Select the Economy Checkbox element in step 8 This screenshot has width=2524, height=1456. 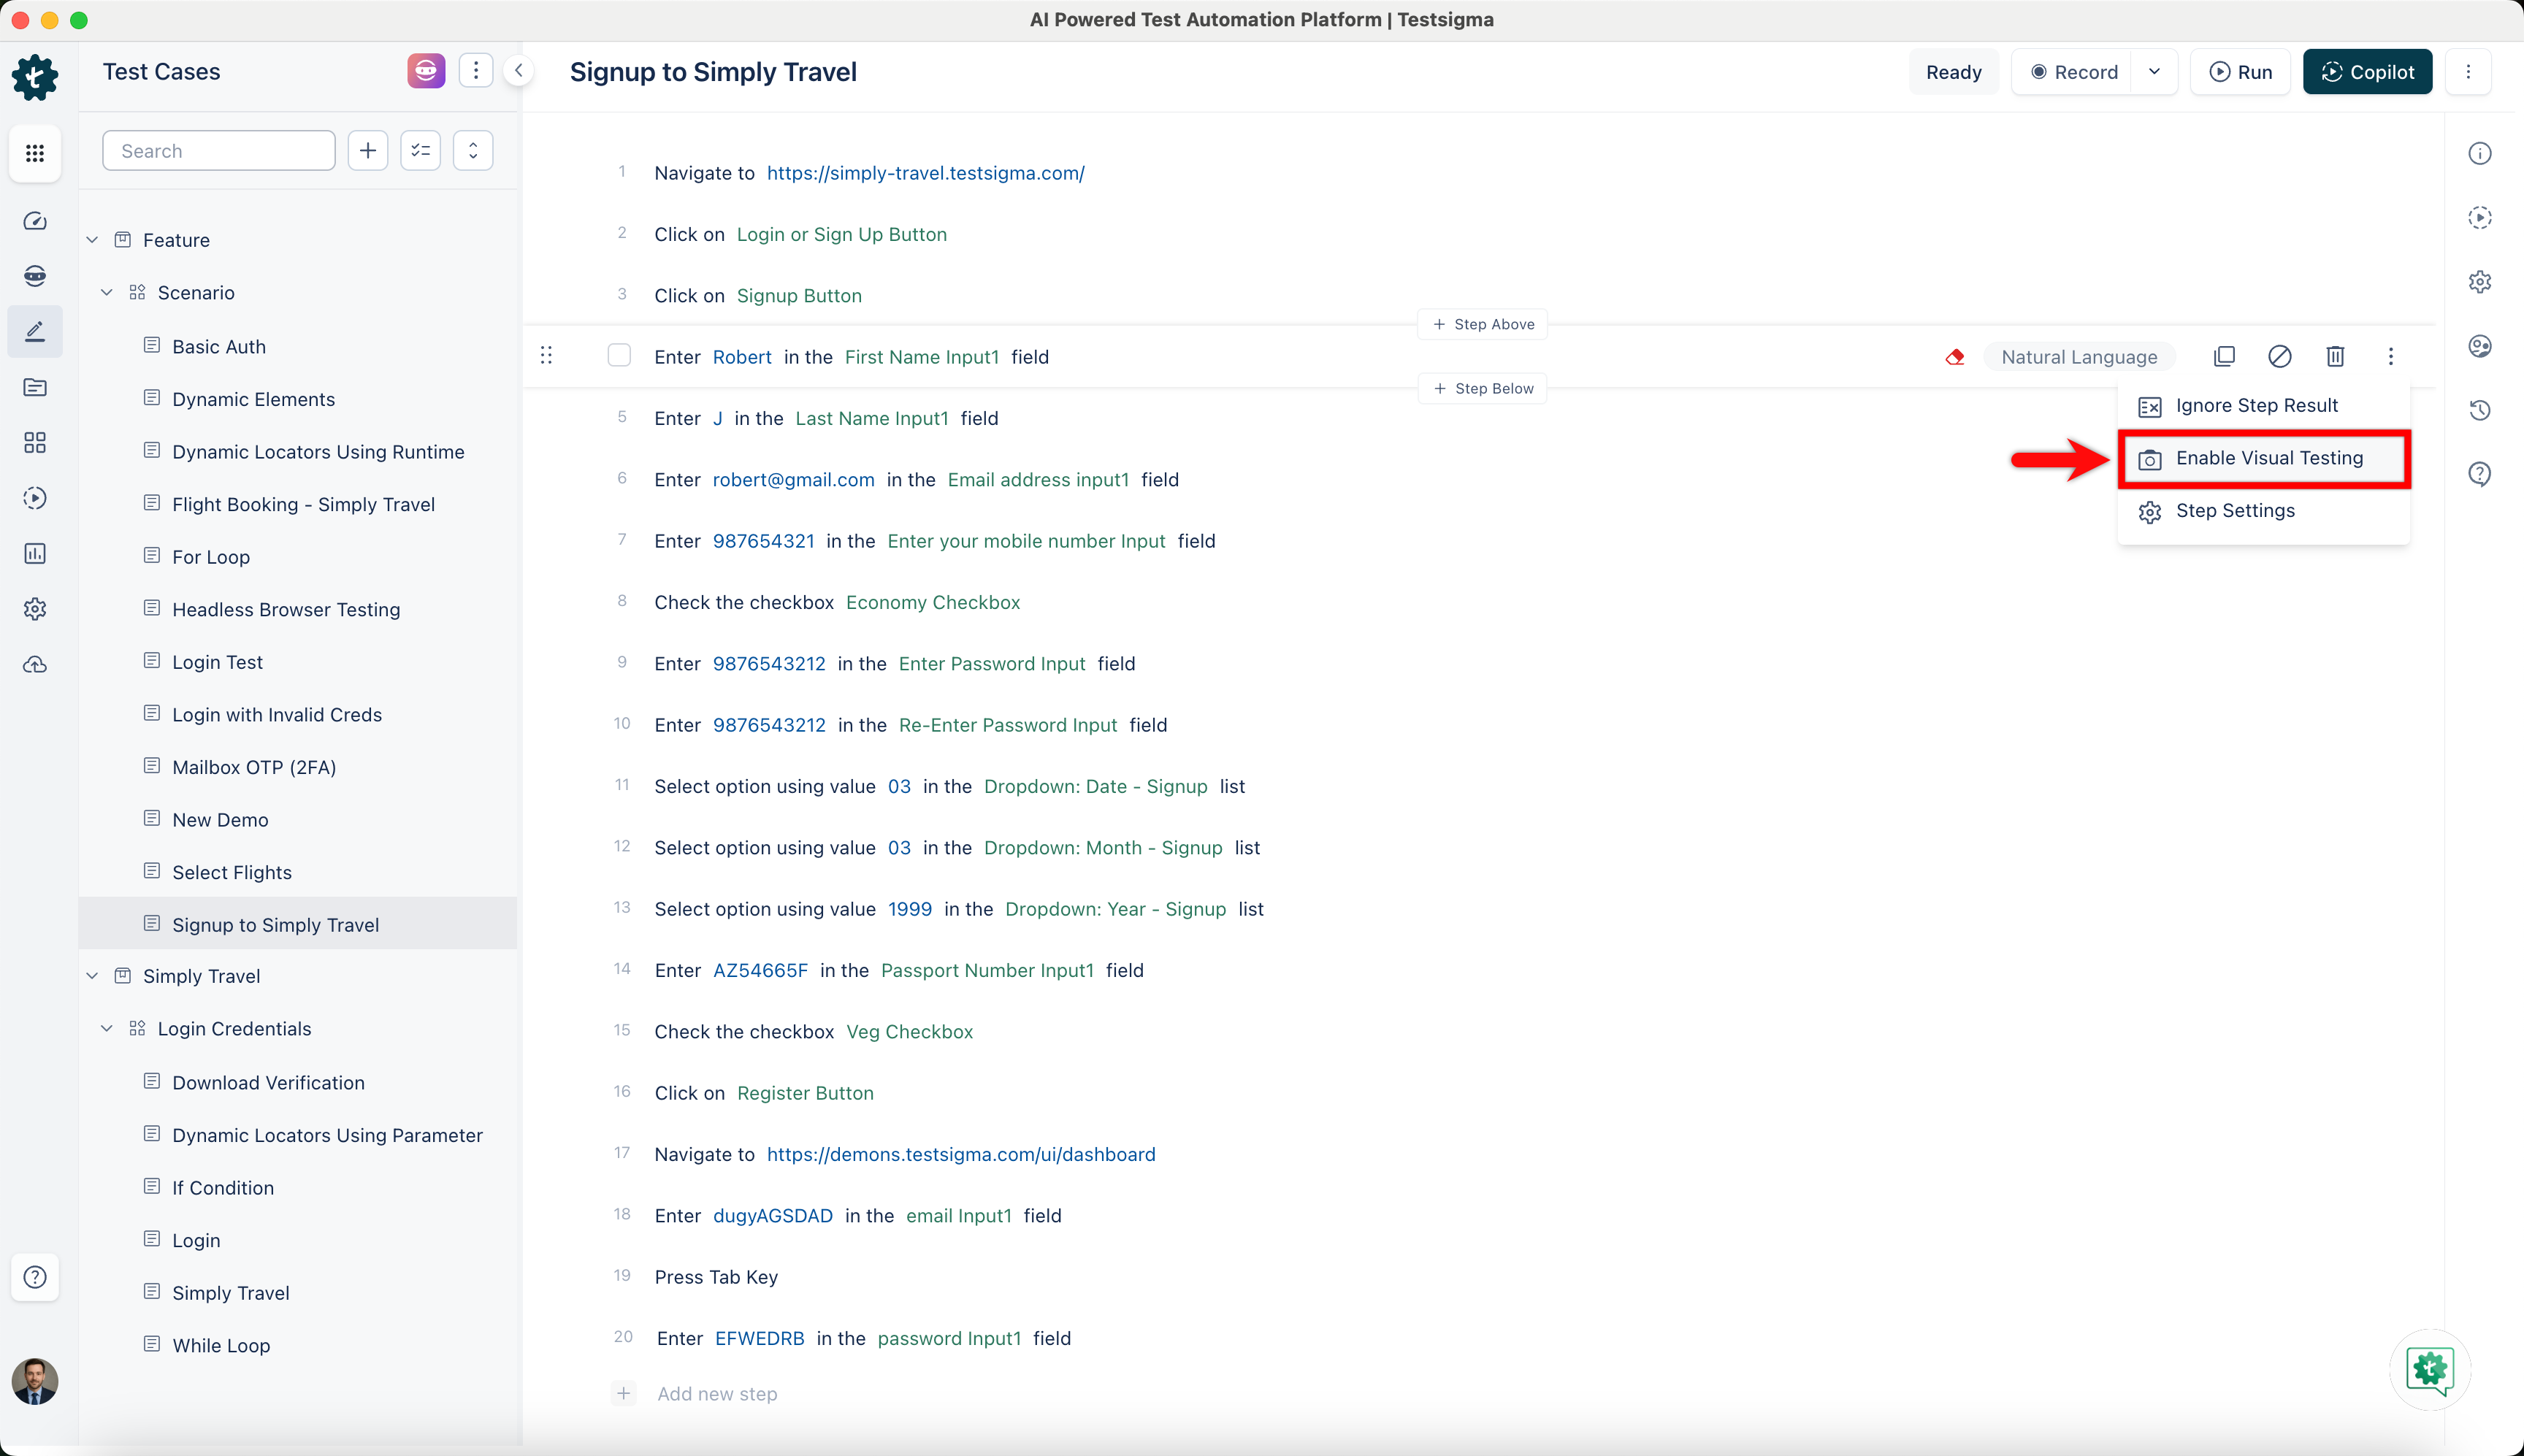(x=933, y=602)
